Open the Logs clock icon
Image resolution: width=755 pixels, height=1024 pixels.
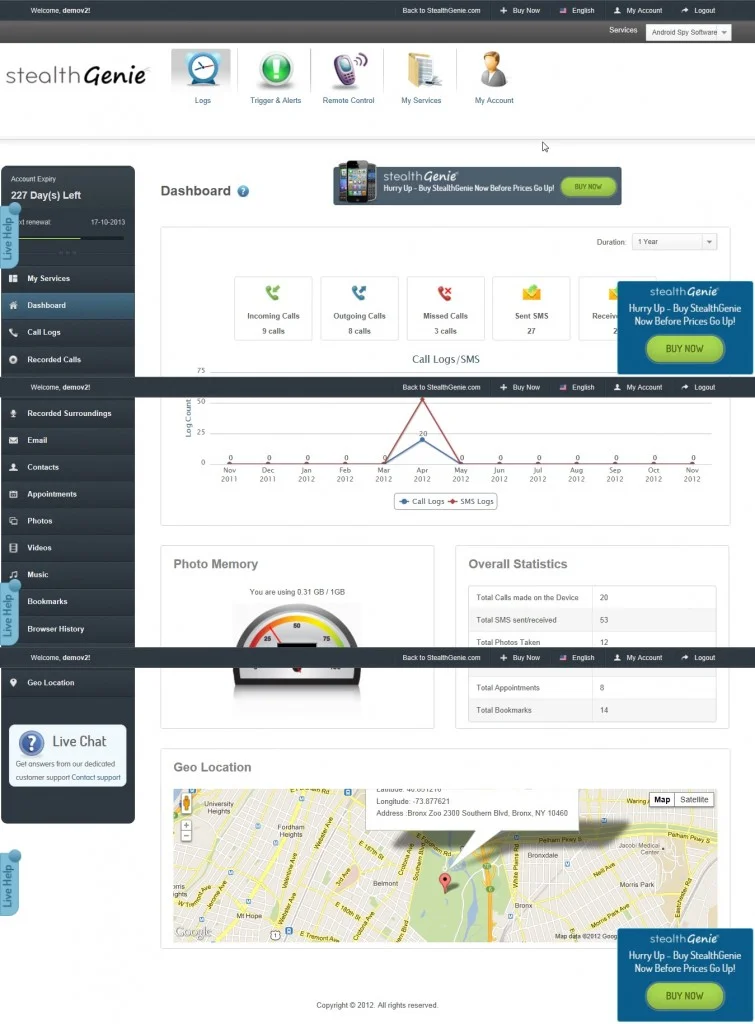(202, 70)
